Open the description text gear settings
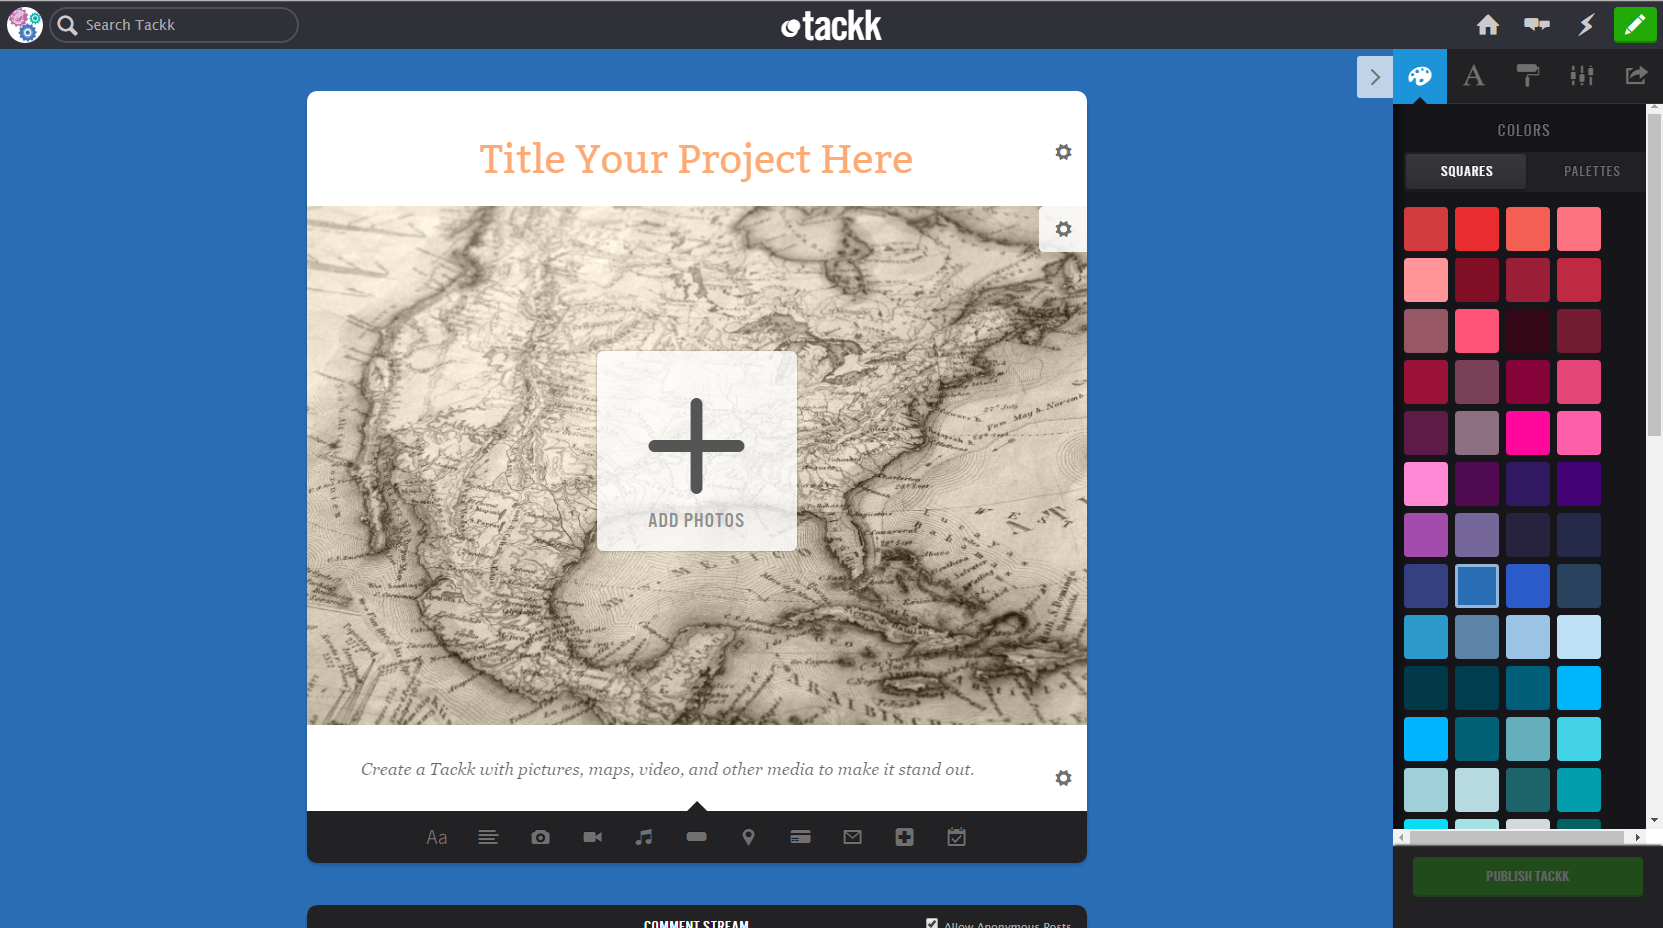Screen dimensions: 1663x928 1063,778
